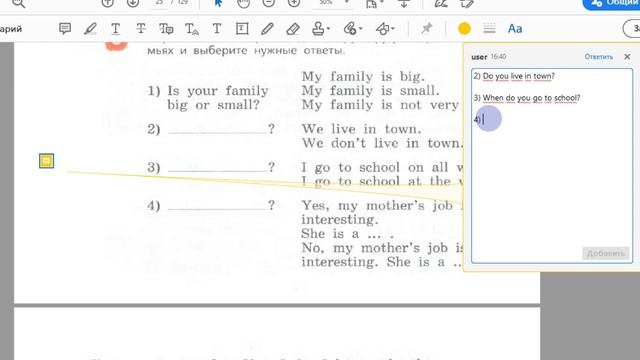Click the drawing shapes tool icon
The width and height of the screenshot is (640, 360).
(382, 29)
